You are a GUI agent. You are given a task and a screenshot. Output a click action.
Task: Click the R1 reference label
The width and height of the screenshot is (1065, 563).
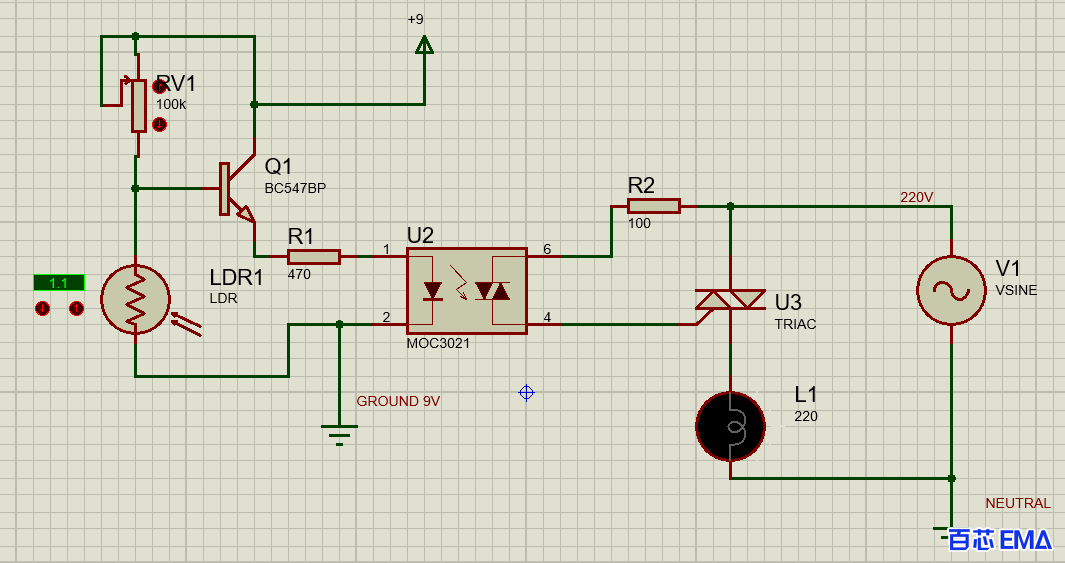301,236
